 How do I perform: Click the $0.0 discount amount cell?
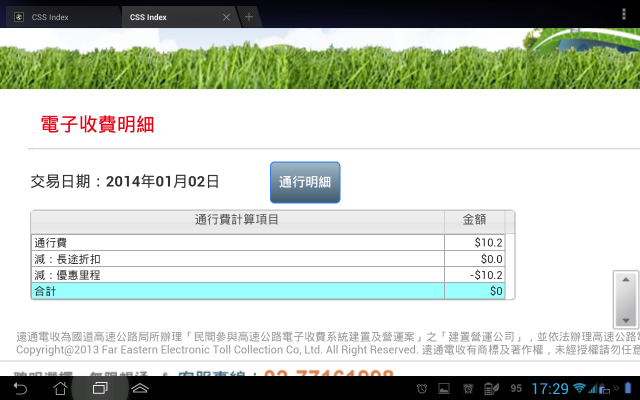click(x=475, y=259)
